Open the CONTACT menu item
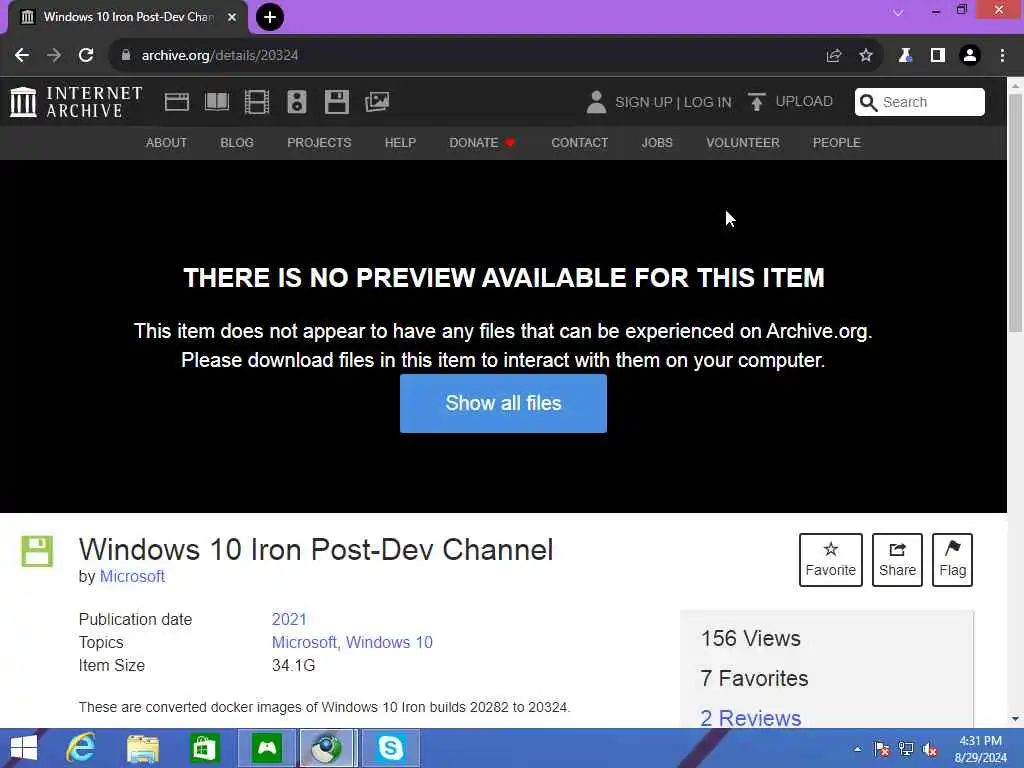Viewport: 1024px width, 768px height. click(x=579, y=142)
